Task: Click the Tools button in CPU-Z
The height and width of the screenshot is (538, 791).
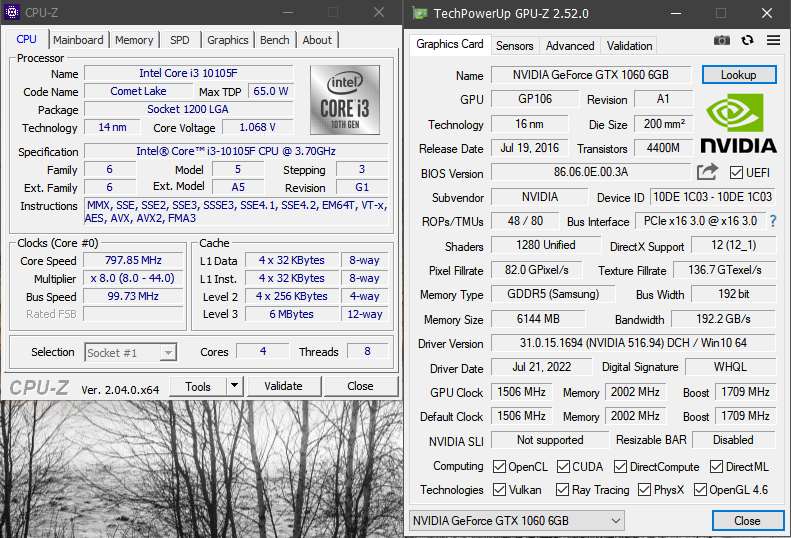Action: click(x=198, y=386)
